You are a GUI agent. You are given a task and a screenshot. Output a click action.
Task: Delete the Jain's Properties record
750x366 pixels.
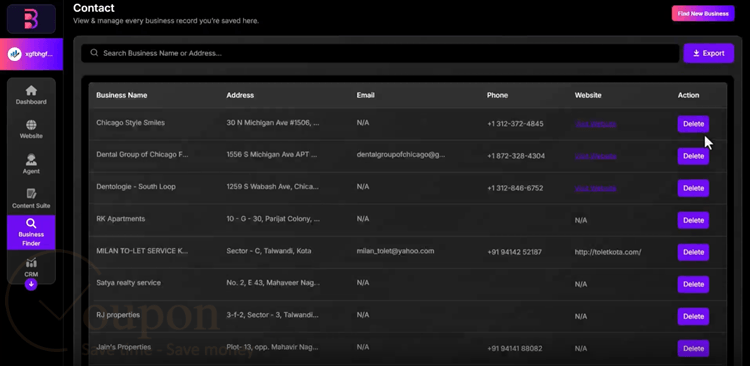click(693, 348)
